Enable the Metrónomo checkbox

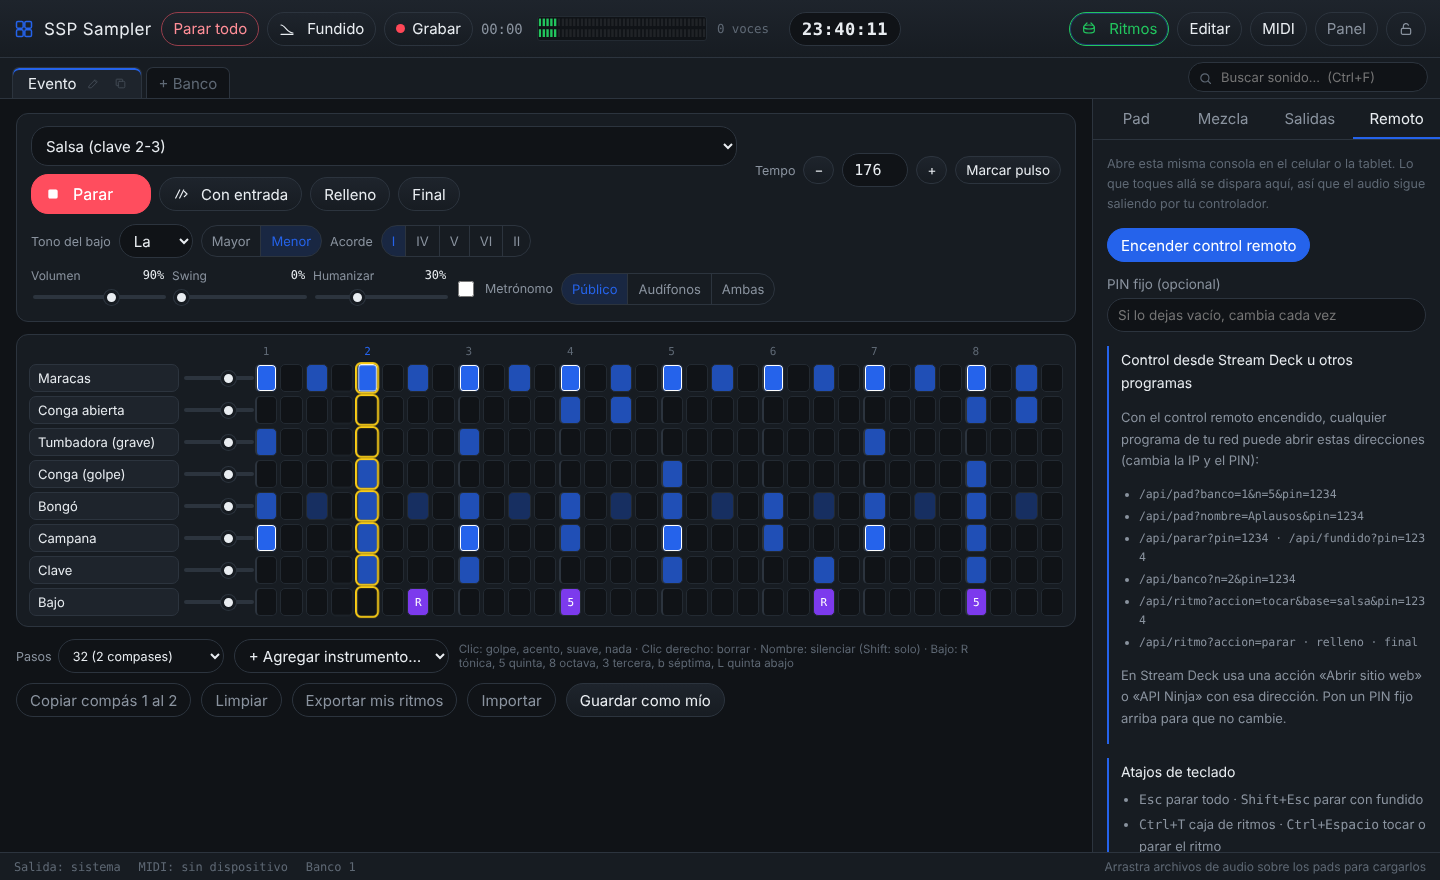[466, 289]
